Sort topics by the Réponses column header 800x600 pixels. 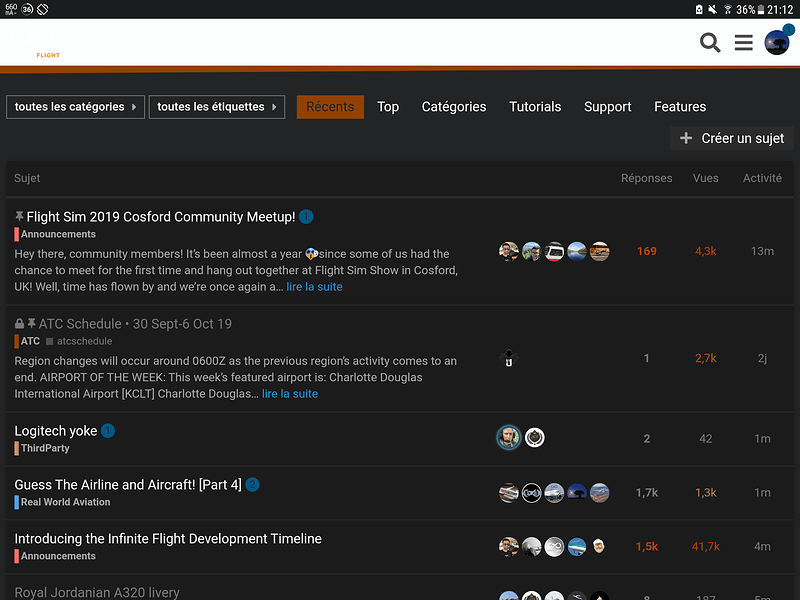pyautogui.click(x=646, y=178)
